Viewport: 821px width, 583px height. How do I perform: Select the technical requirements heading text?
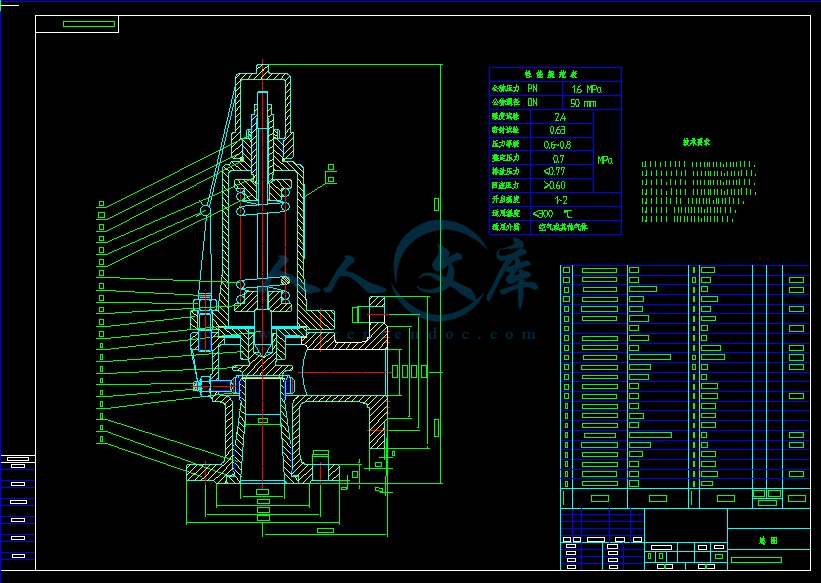coord(696,142)
